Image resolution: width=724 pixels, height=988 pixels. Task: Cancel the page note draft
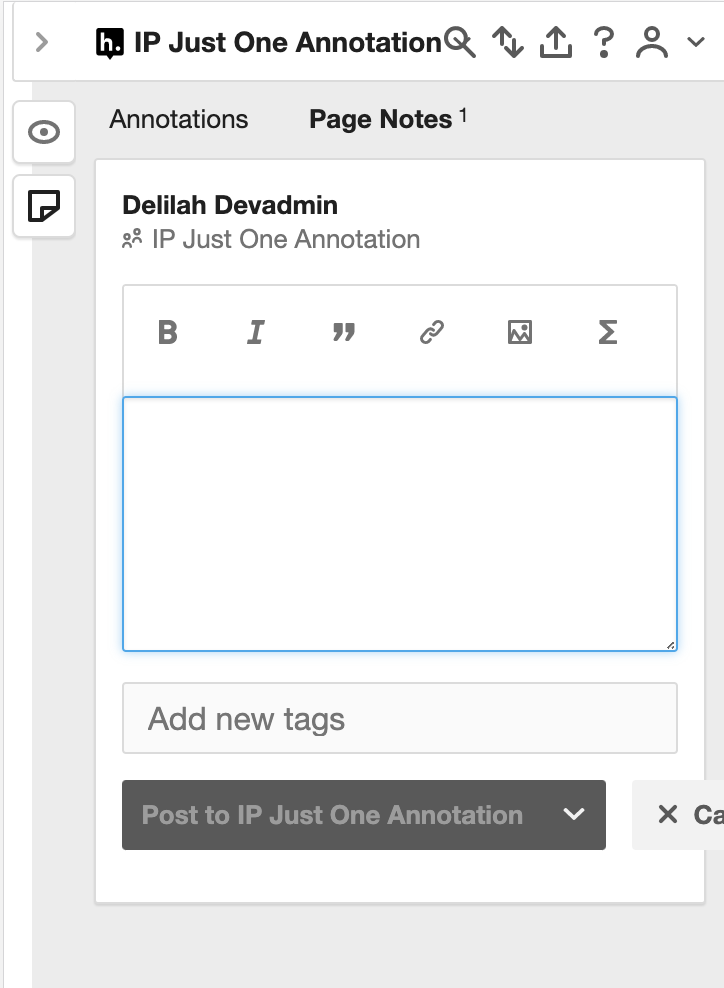click(679, 815)
